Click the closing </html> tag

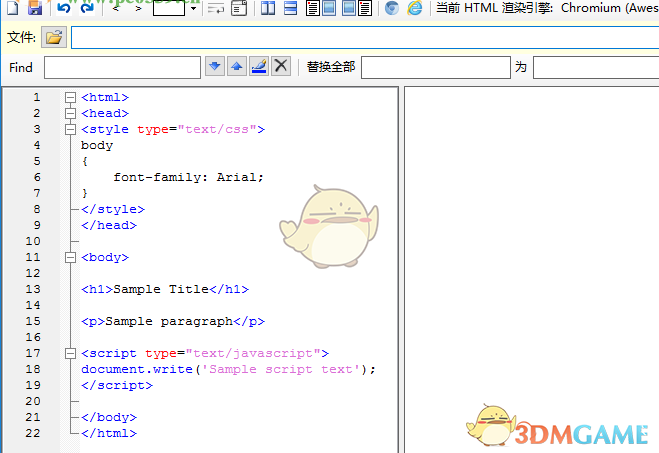tap(109, 433)
